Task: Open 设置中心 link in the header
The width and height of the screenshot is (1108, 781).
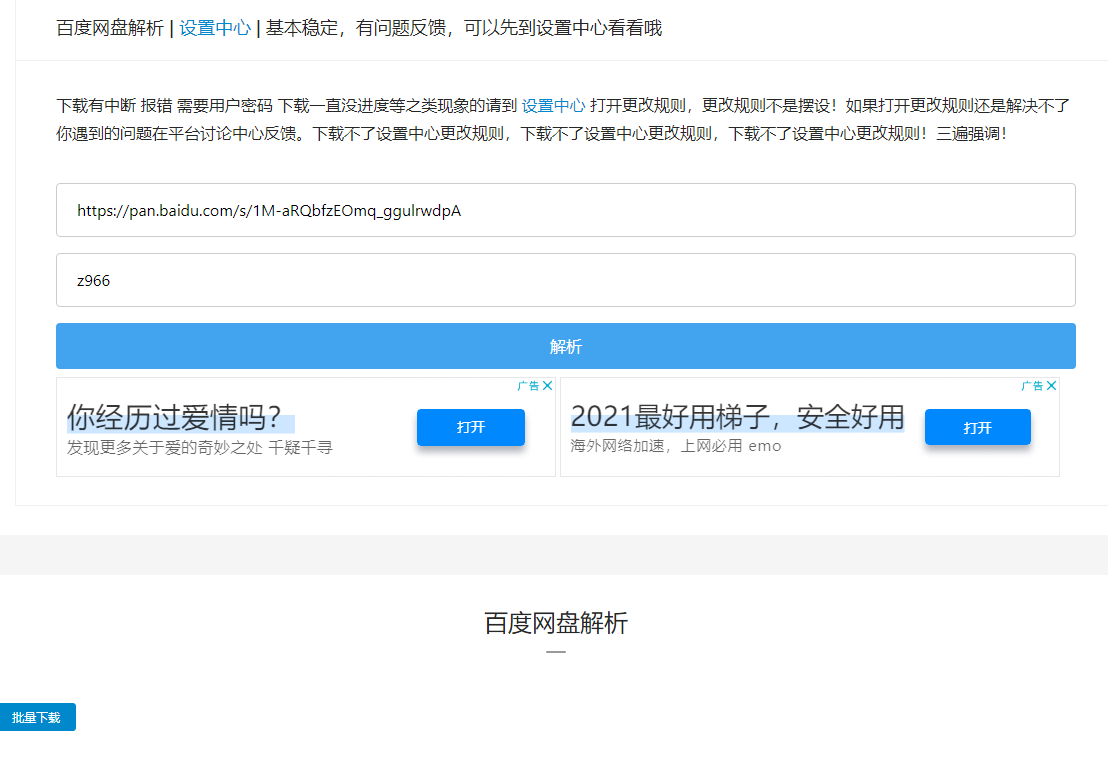Action: click(215, 28)
